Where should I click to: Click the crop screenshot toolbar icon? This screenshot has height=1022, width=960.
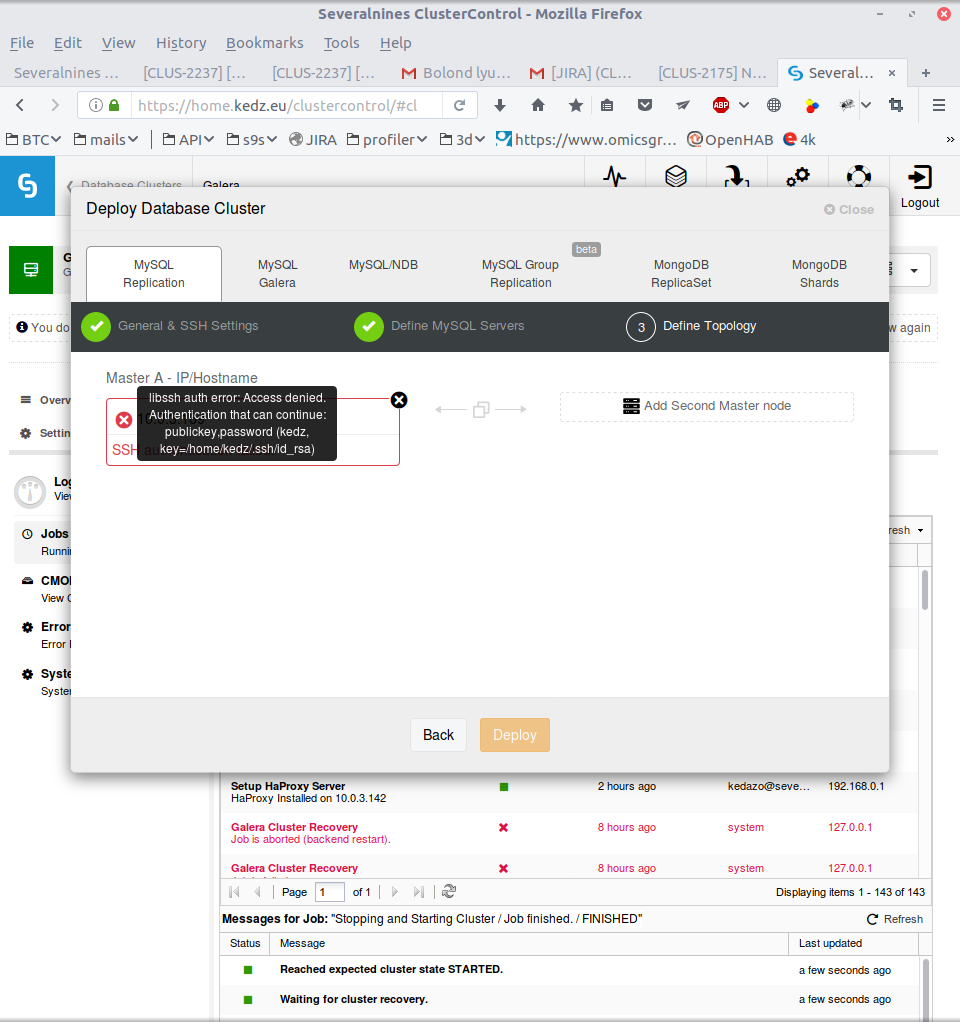[896, 106]
